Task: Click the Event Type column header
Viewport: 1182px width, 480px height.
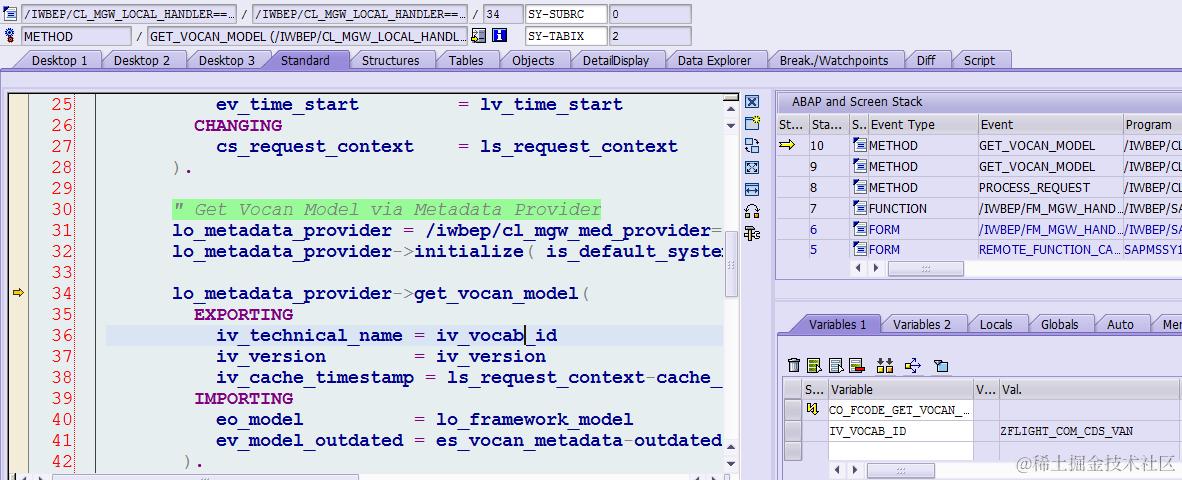Action: point(922,124)
